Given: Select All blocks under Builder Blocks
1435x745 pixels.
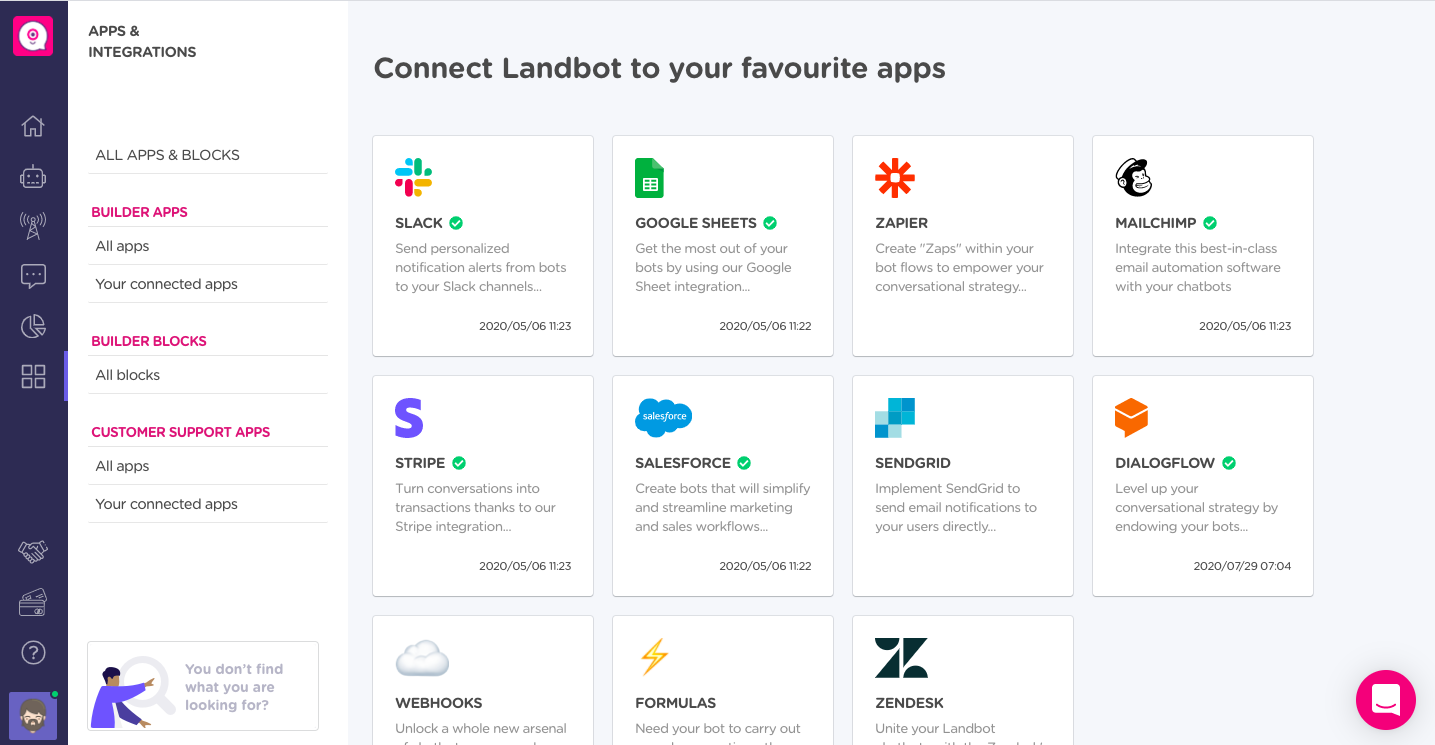Looking at the screenshot, I should (x=128, y=375).
